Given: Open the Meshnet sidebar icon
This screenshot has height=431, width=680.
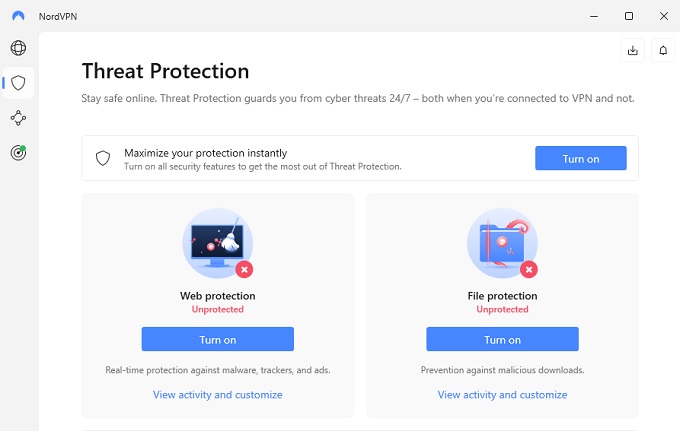Looking at the screenshot, I should [x=18, y=118].
